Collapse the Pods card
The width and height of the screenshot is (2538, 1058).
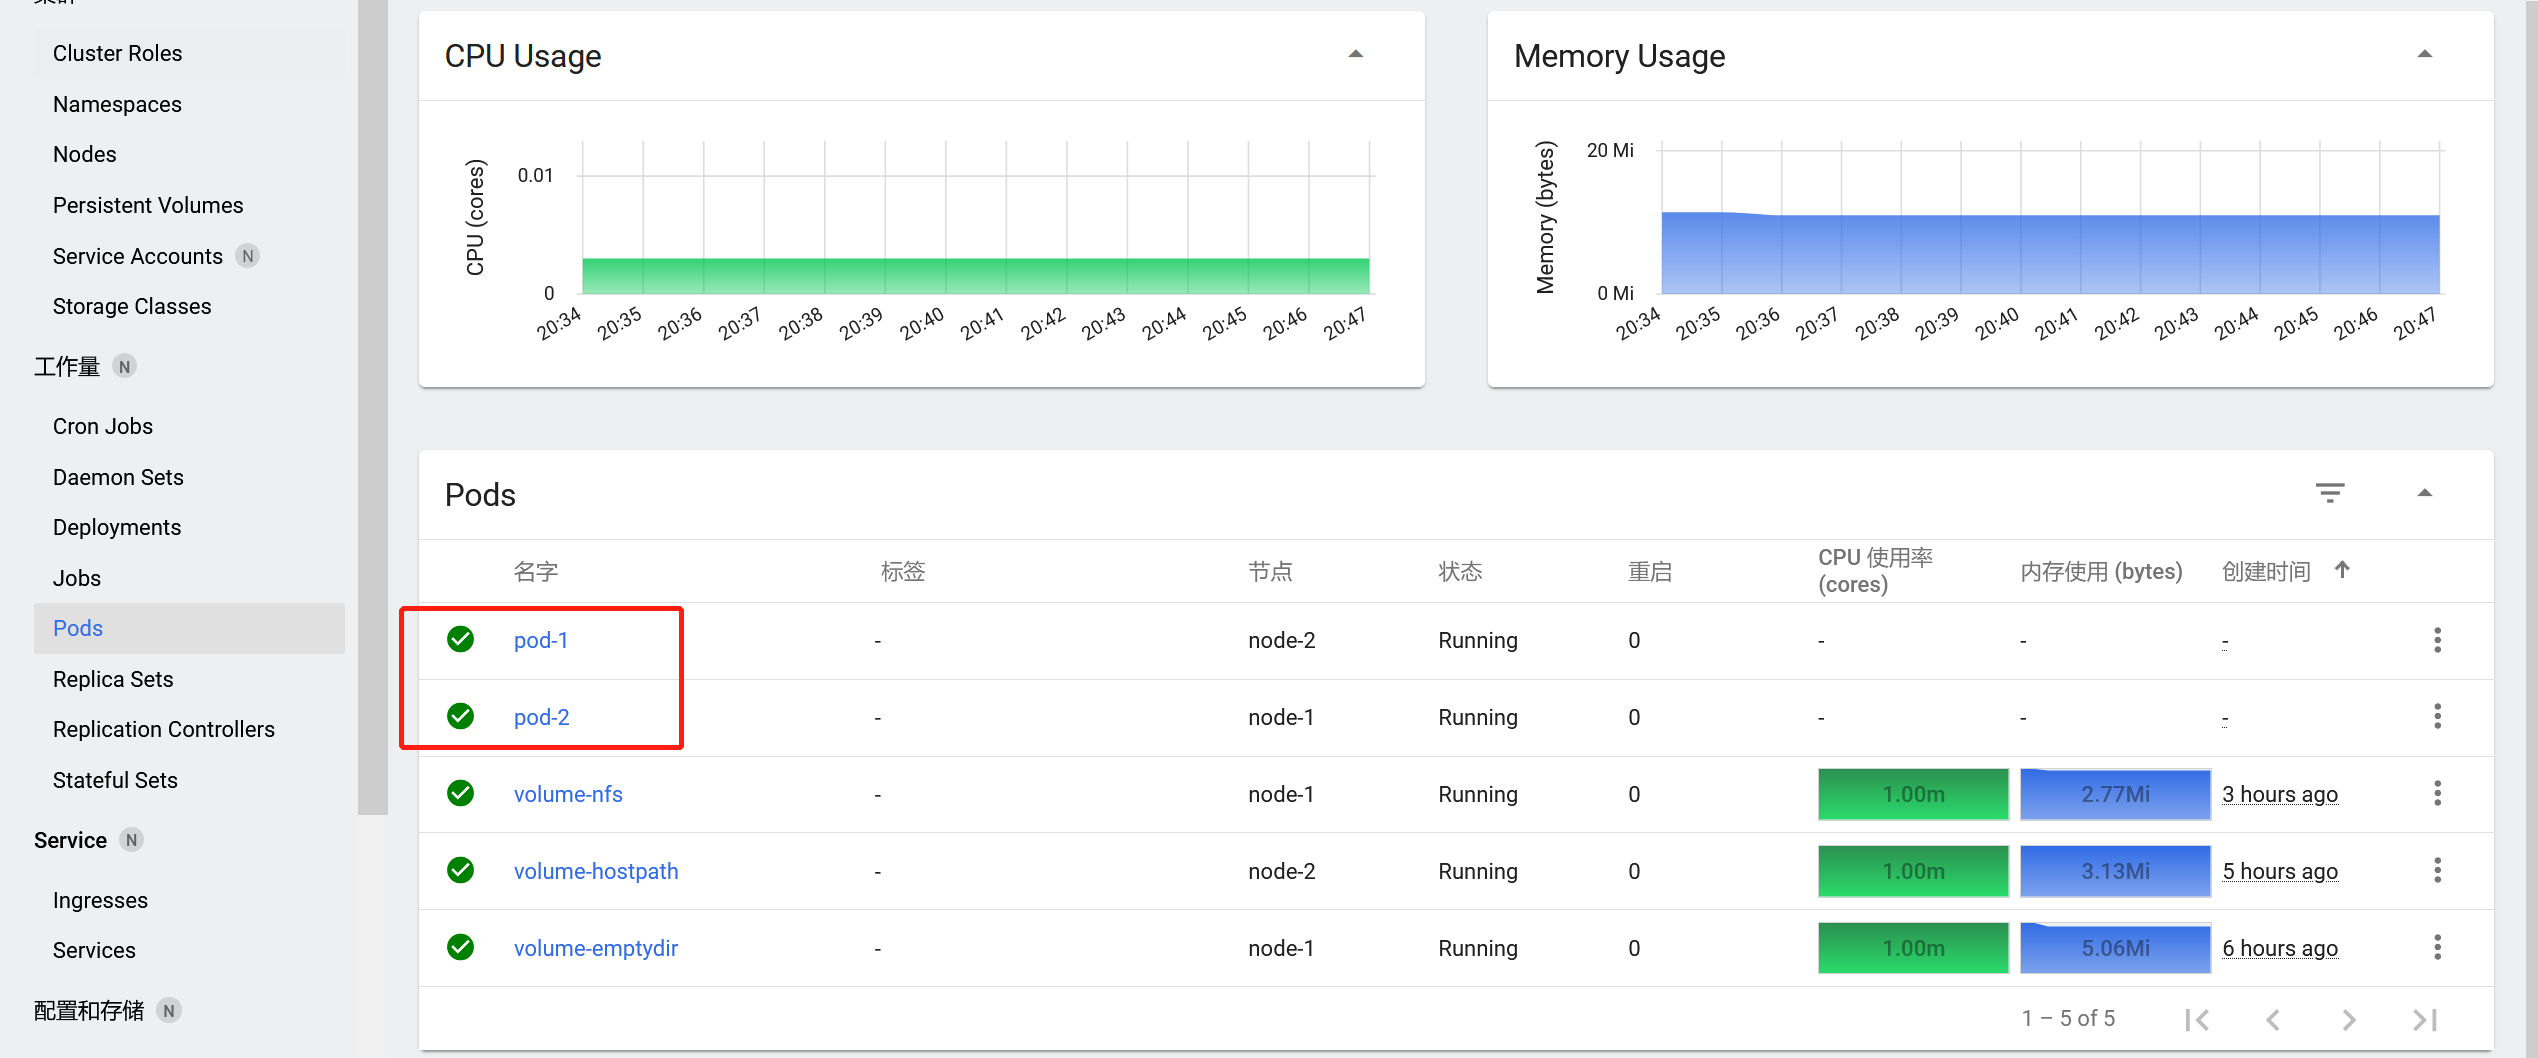[2425, 493]
